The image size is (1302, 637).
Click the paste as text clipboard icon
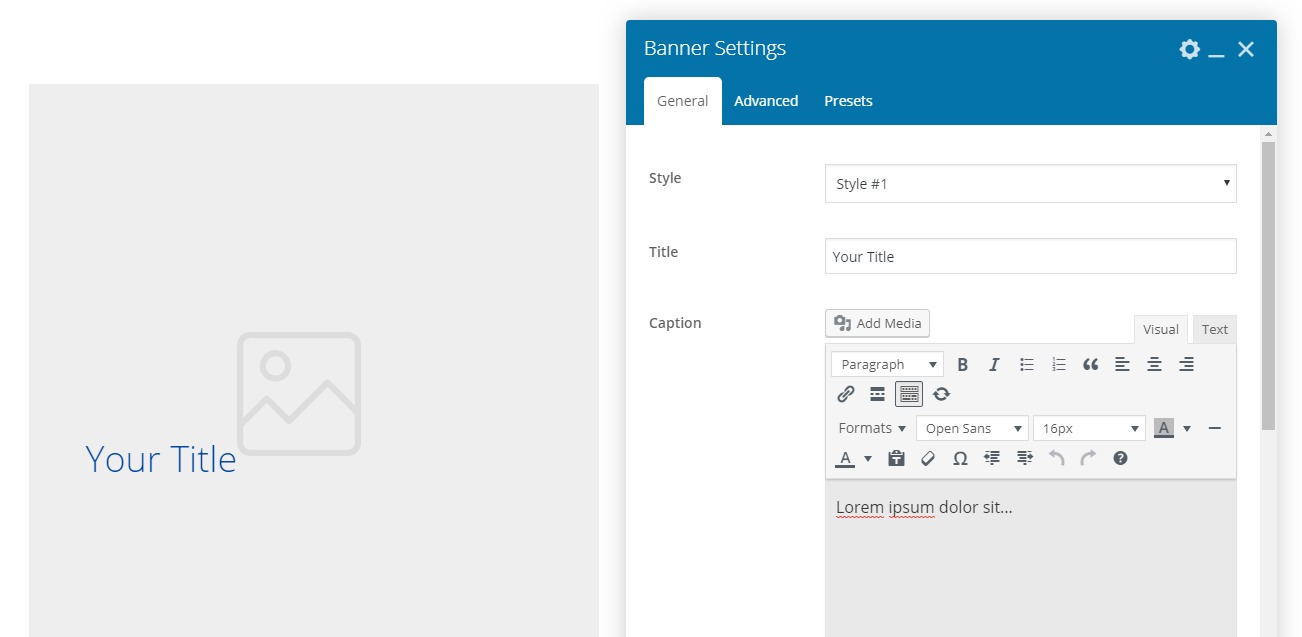point(896,458)
